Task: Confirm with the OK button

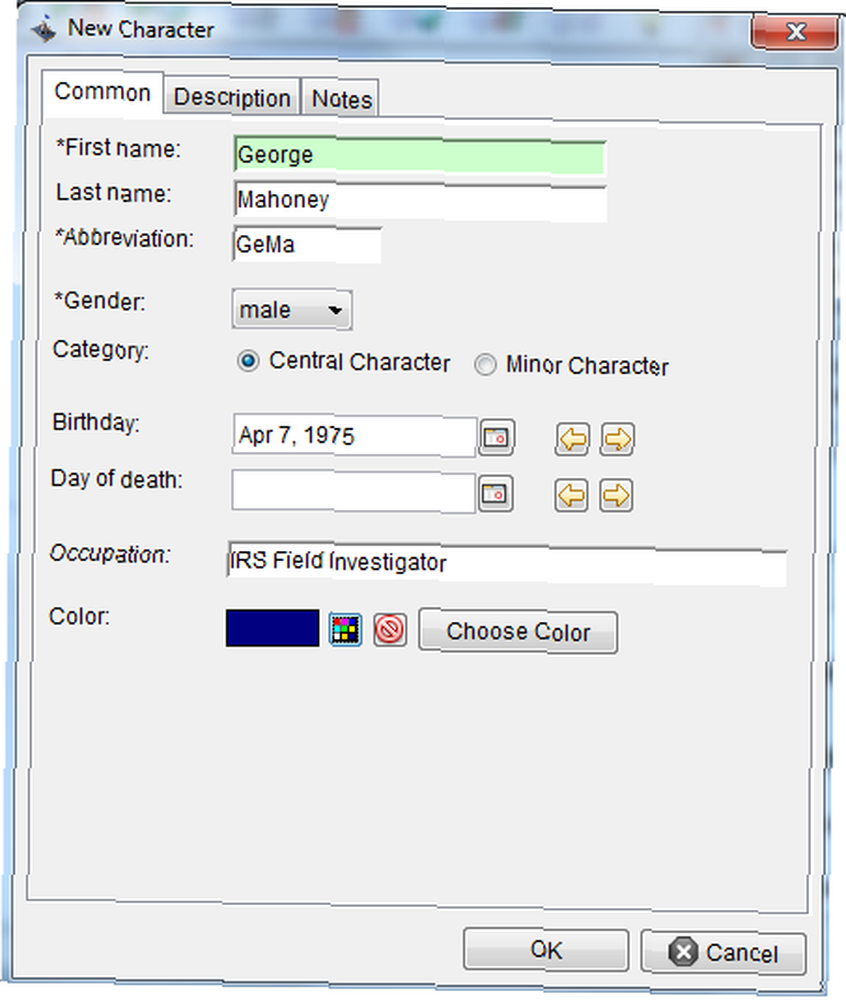Action: (x=546, y=950)
